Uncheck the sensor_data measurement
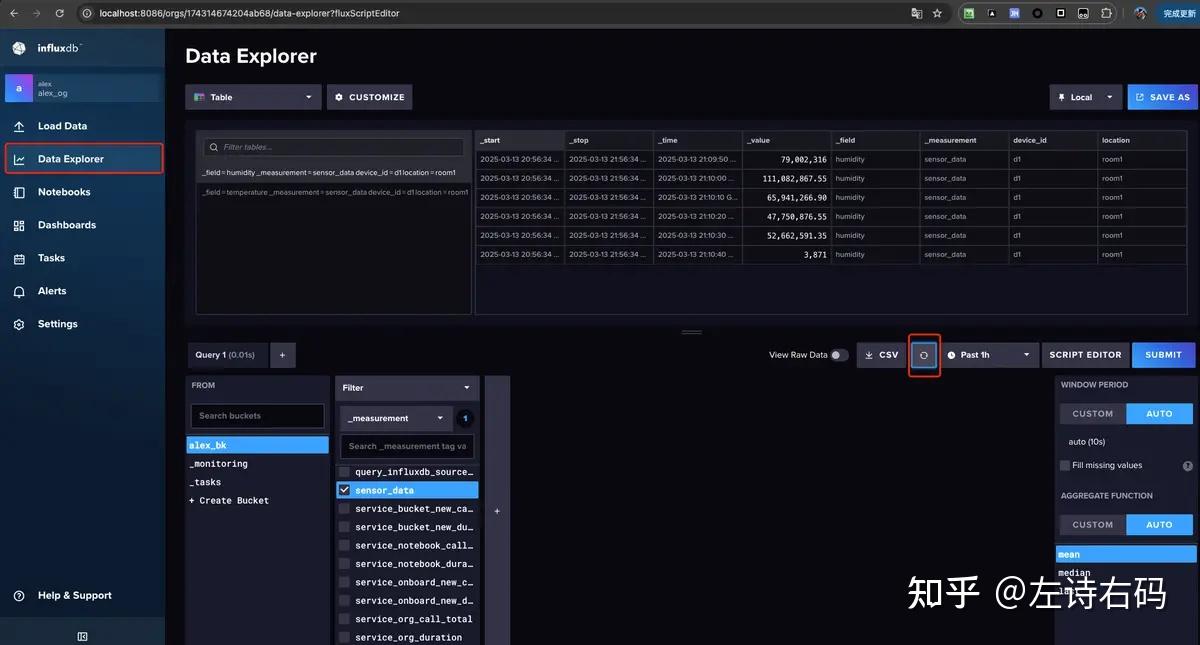 pyautogui.click(x=344, y=490)
